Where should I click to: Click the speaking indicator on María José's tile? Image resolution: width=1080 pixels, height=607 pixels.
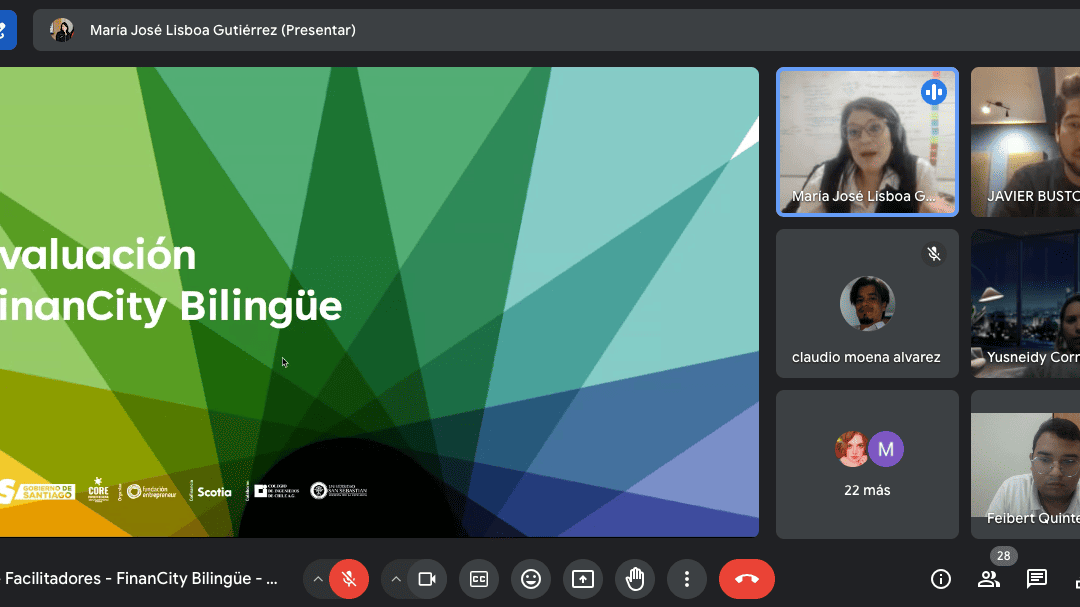tap(934, 92)
